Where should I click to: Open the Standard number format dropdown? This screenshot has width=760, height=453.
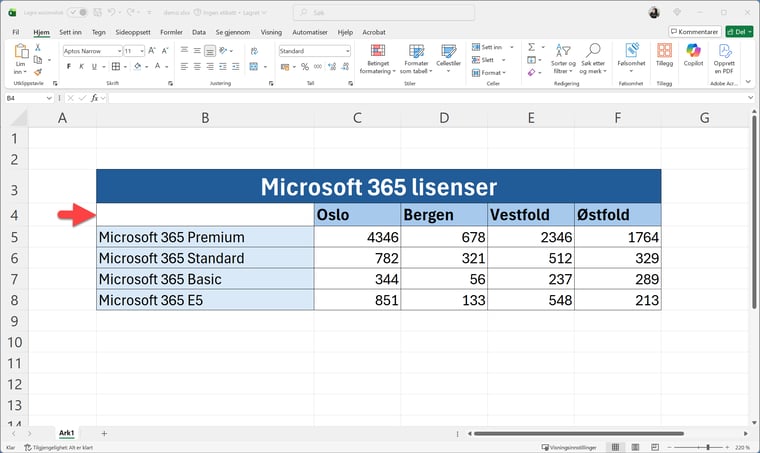point(348,51)
